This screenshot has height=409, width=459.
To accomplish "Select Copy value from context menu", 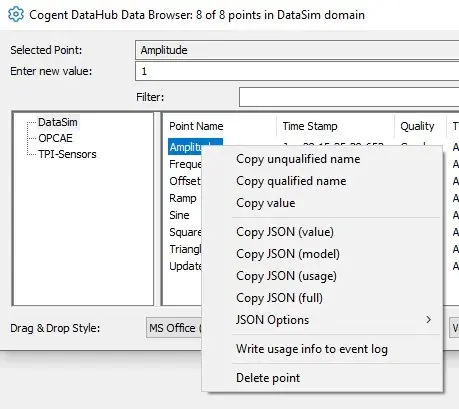I will click(x=266, y=203).
